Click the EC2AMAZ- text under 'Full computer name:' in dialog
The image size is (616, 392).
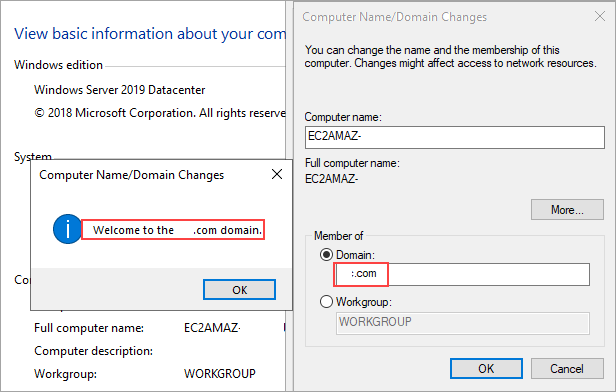click(331, 179)
